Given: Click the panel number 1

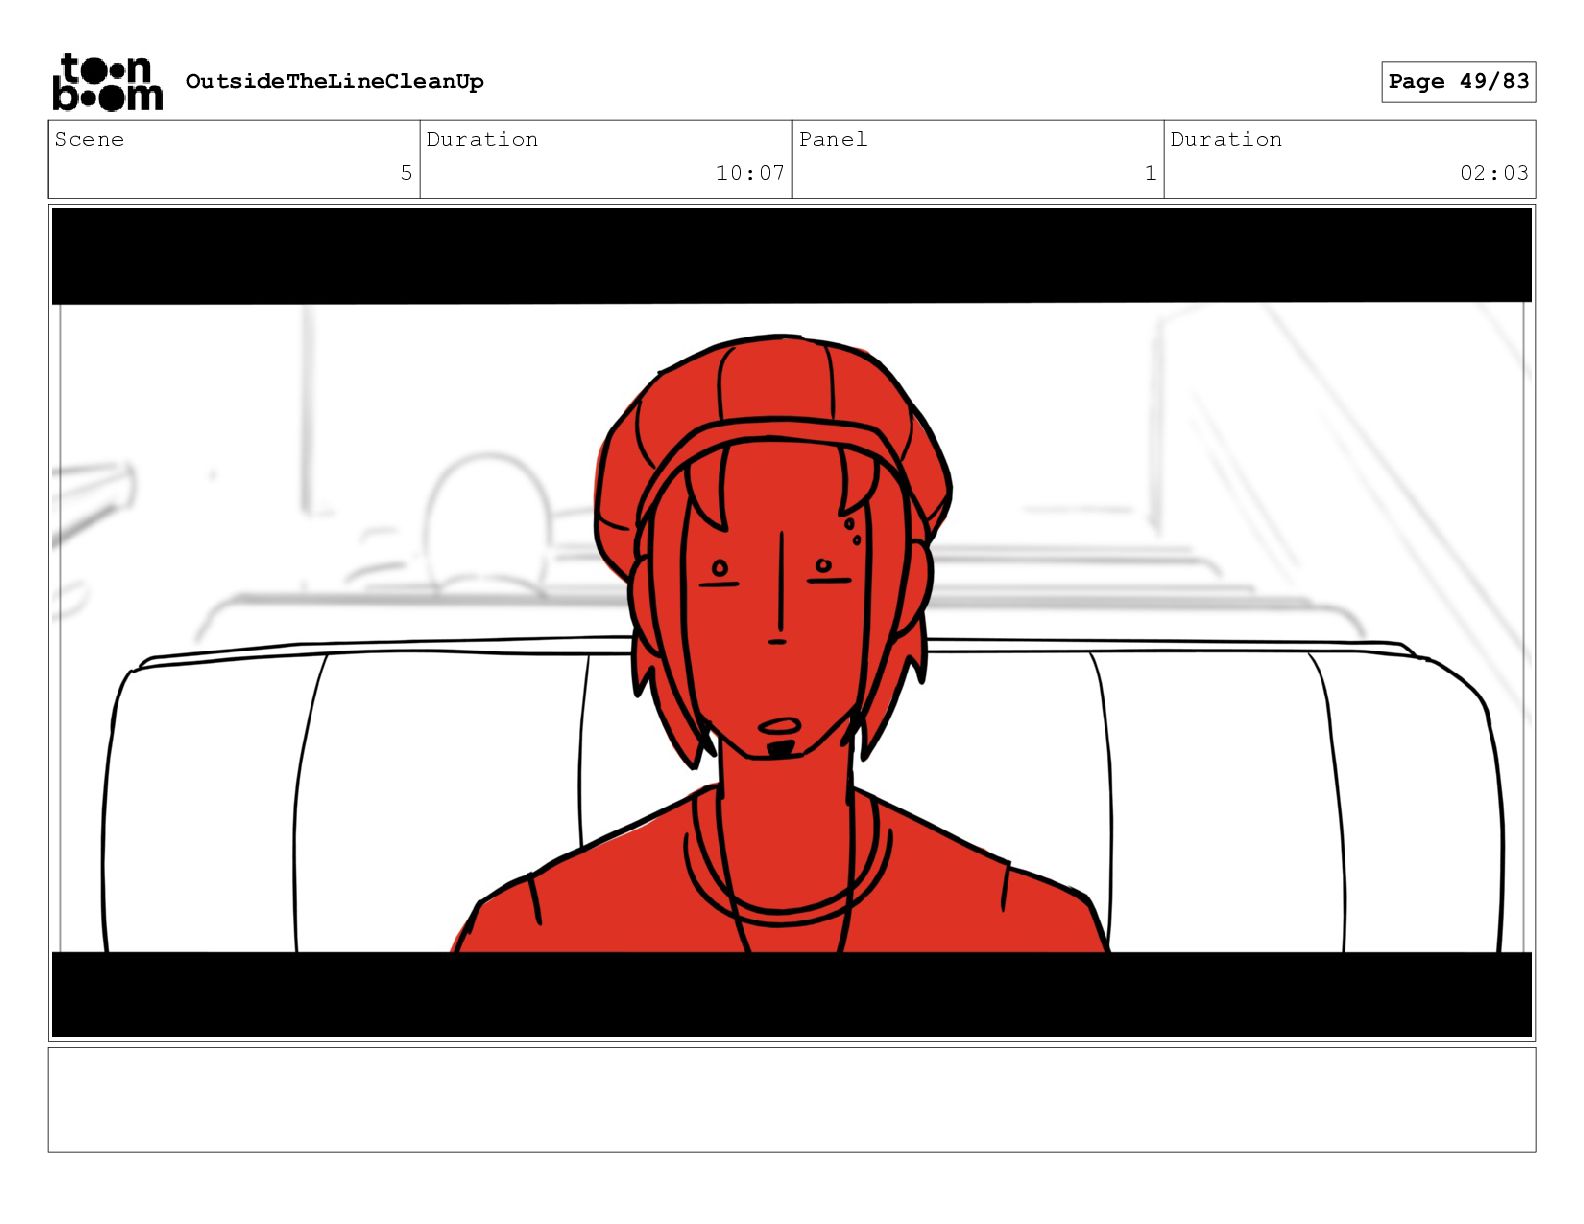Looking at the screenshot, I should coord(1150,173).
